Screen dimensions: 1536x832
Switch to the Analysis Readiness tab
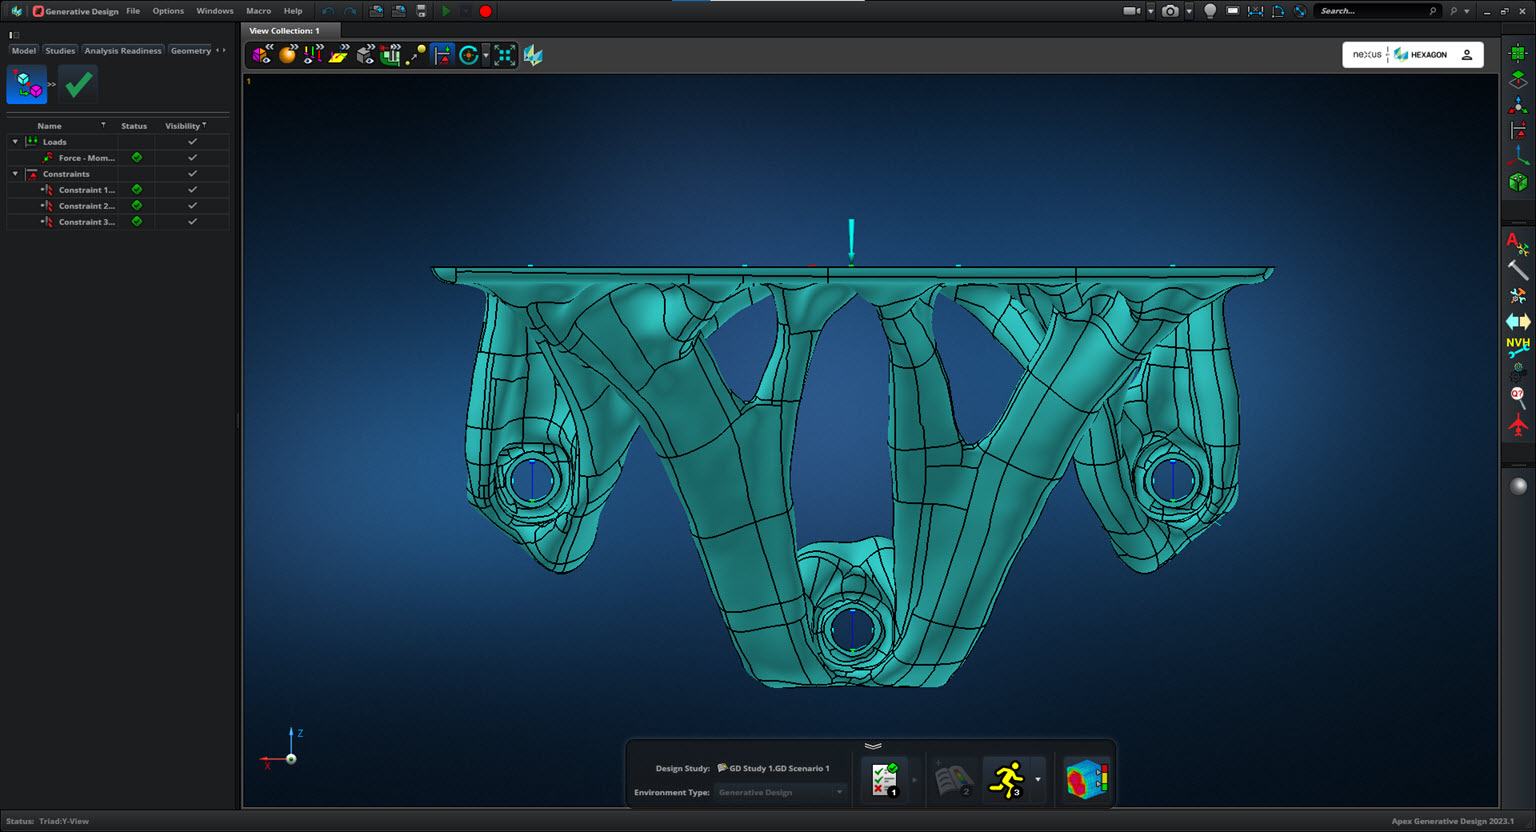123,50
